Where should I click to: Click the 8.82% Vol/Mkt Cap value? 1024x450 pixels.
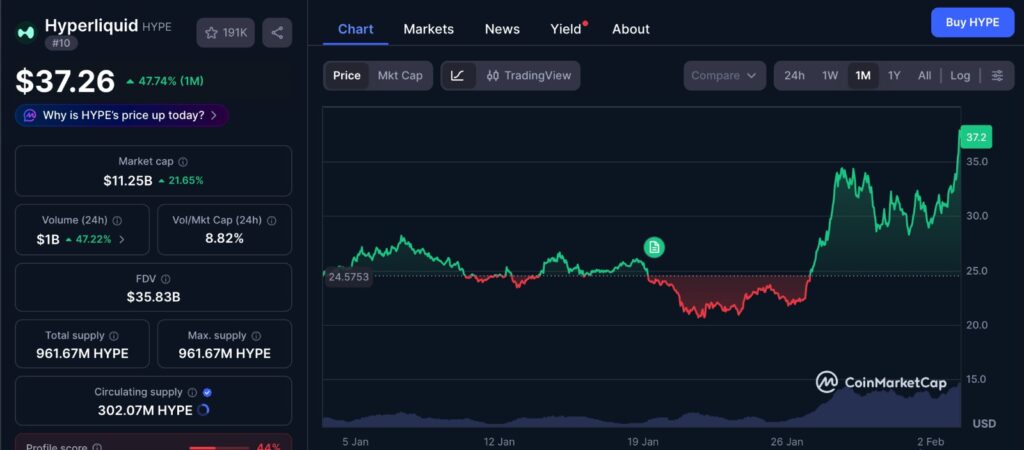coord(224,238)
